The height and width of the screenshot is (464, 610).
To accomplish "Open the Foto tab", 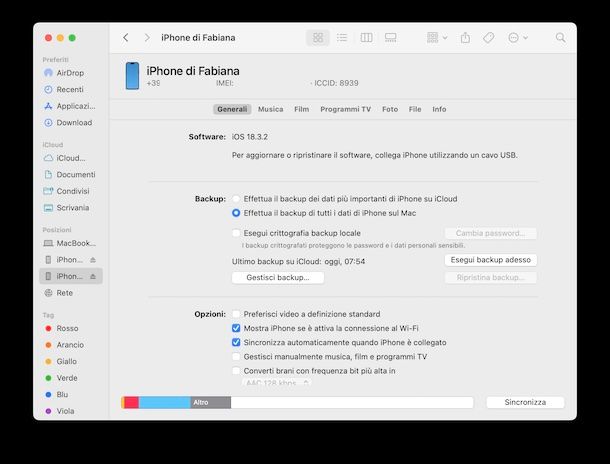I will [x=389, y=109].
